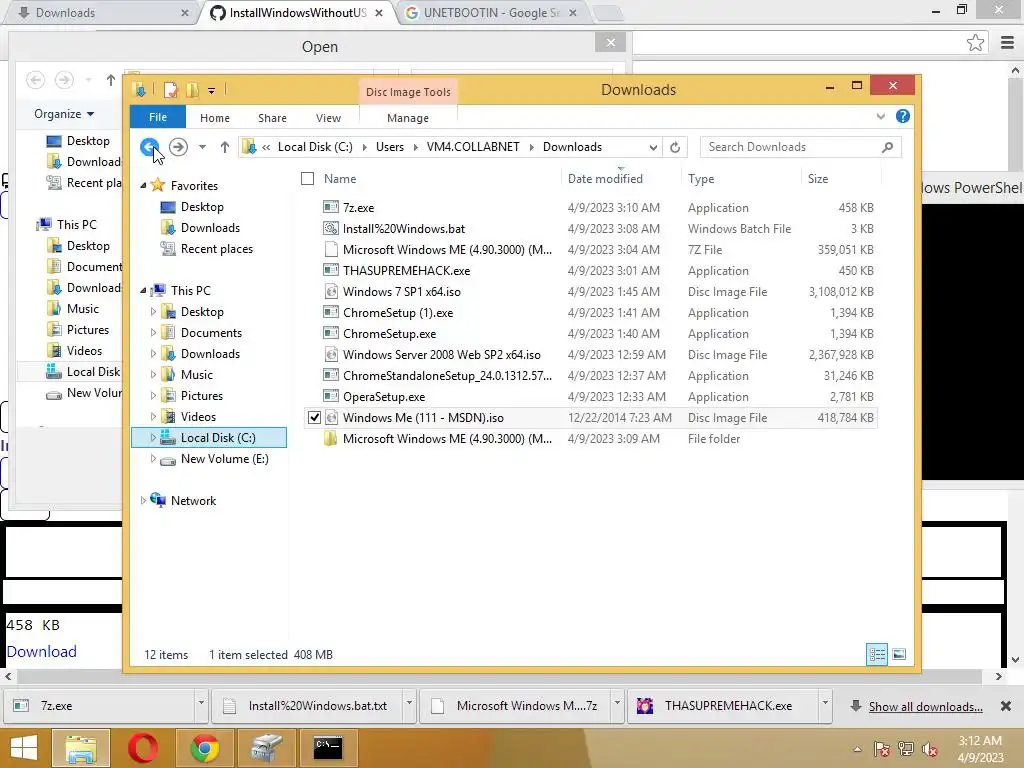
Task: Click the Download link on webpage
Action: point(42,651)
